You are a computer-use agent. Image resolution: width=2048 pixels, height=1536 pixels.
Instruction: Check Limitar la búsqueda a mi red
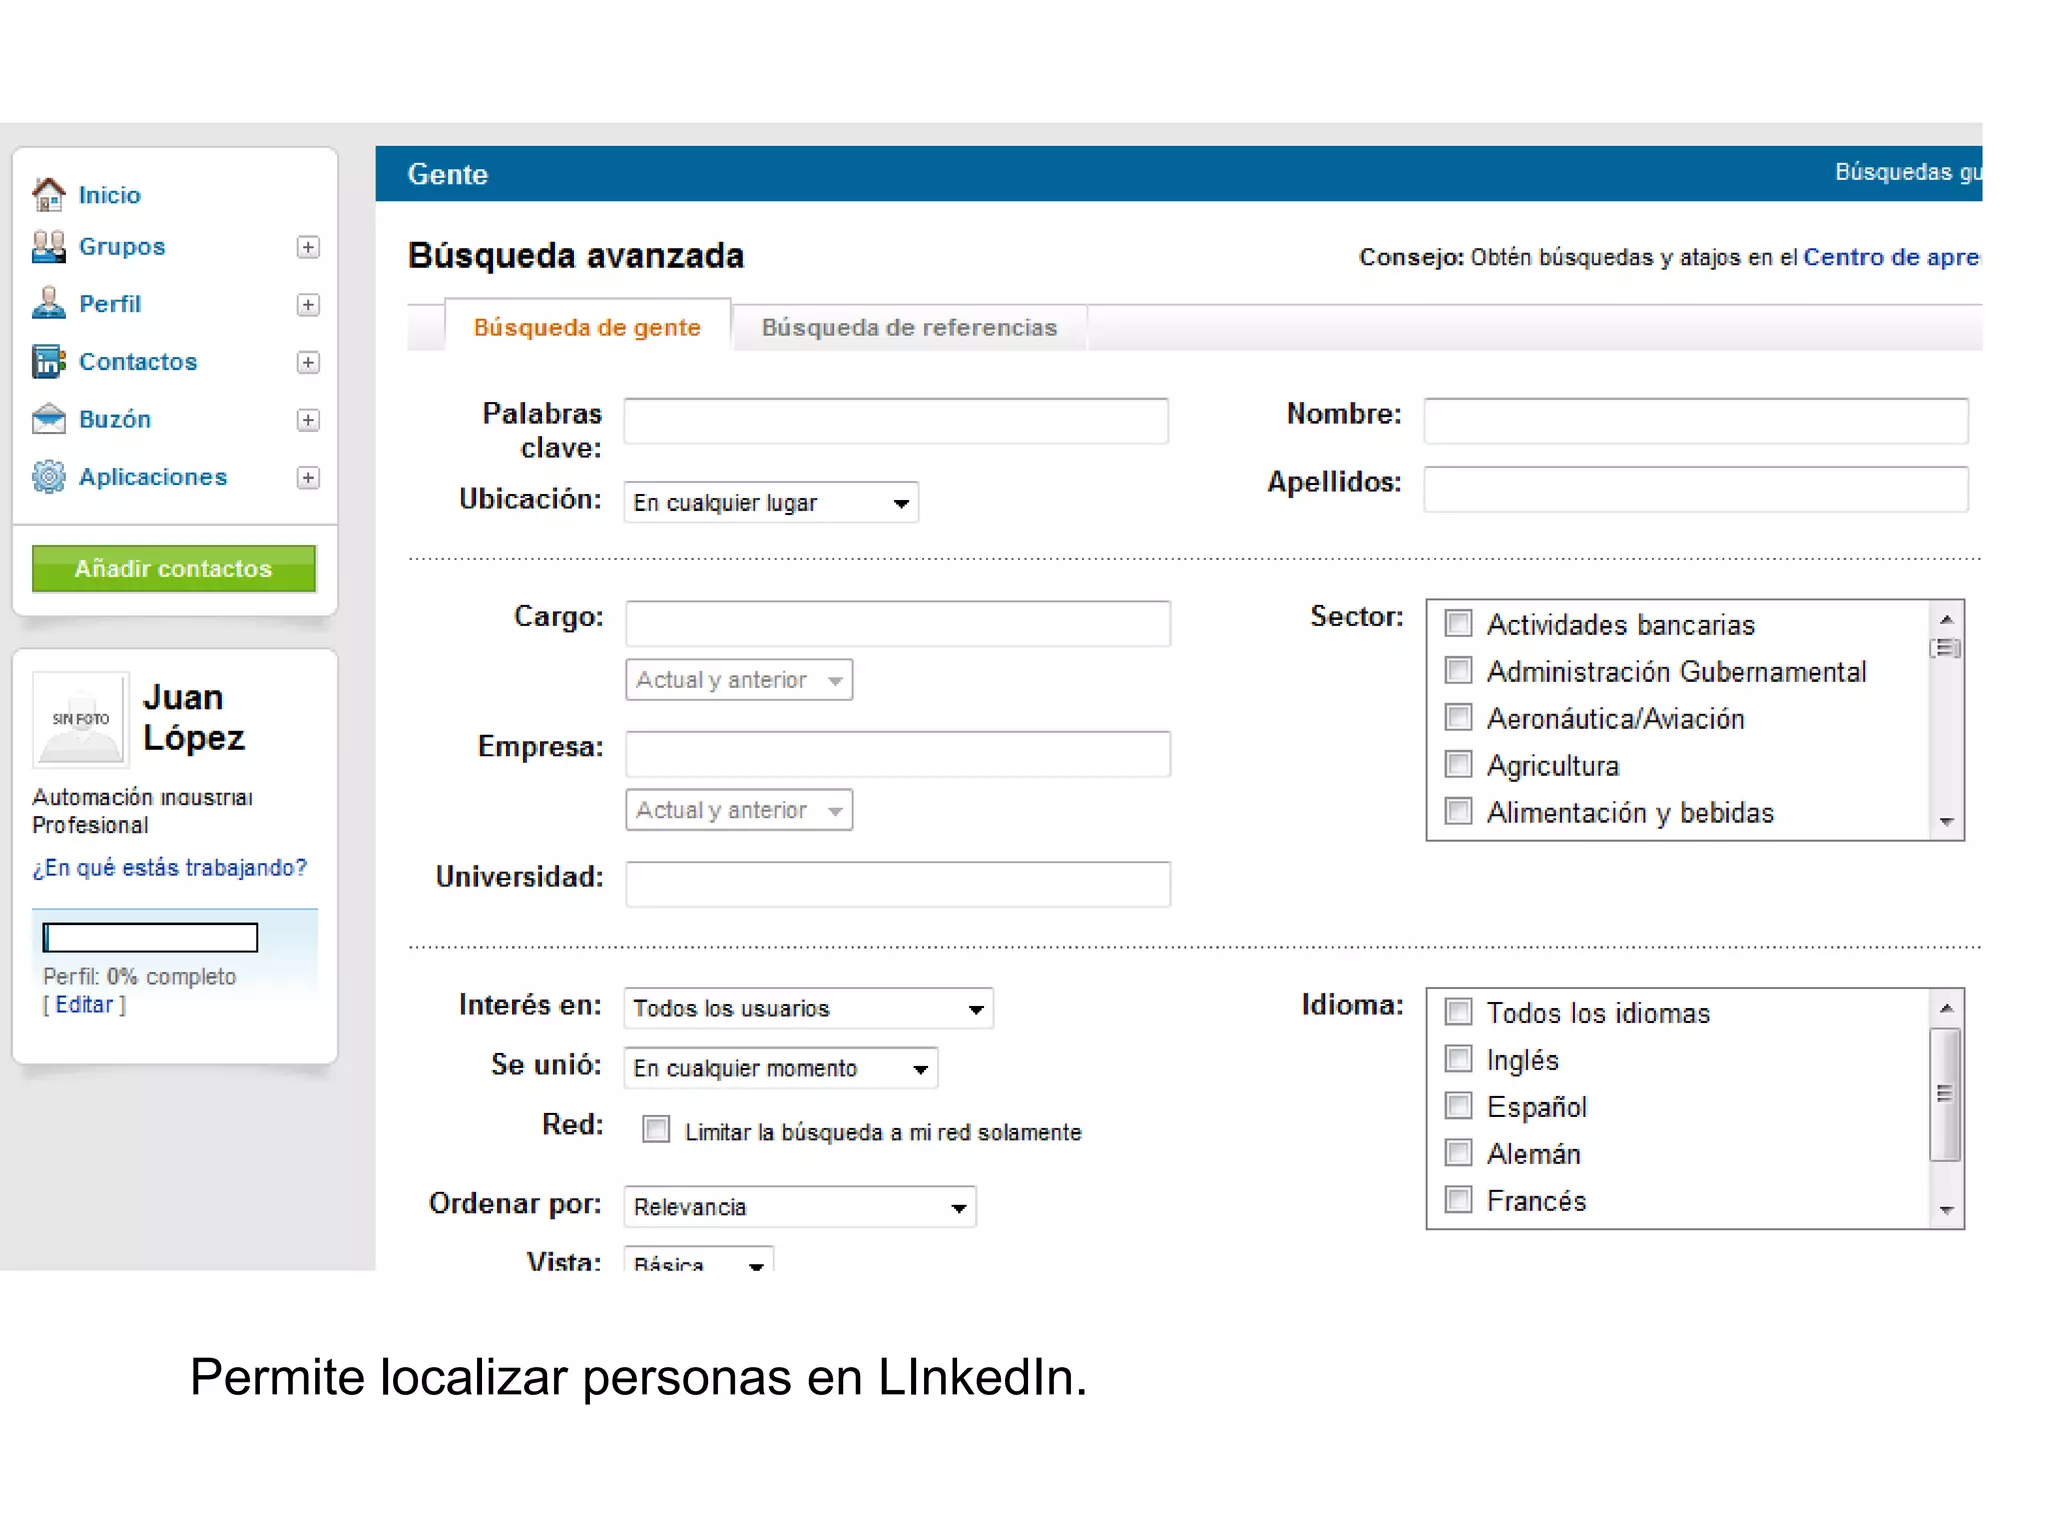click(x=656, y=1129)
